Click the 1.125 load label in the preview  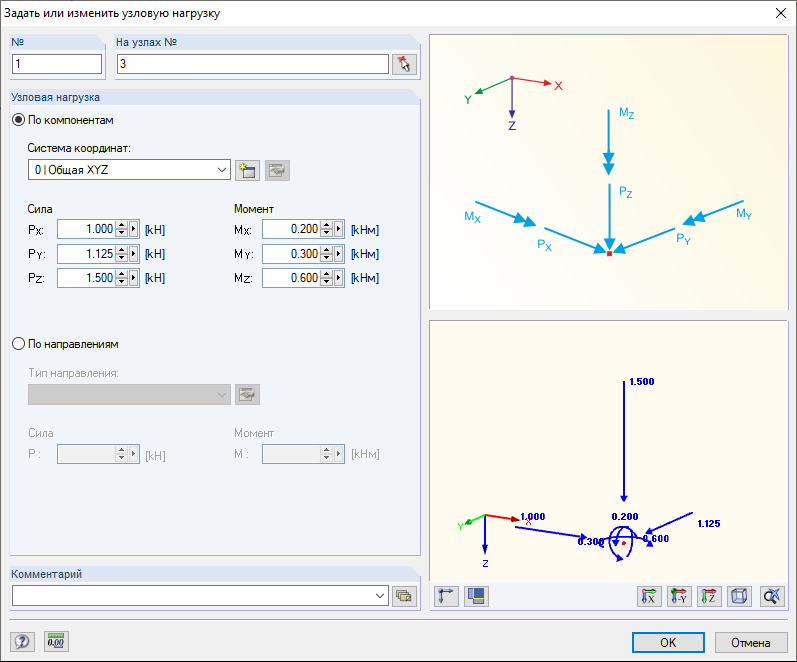coord(709,524)
